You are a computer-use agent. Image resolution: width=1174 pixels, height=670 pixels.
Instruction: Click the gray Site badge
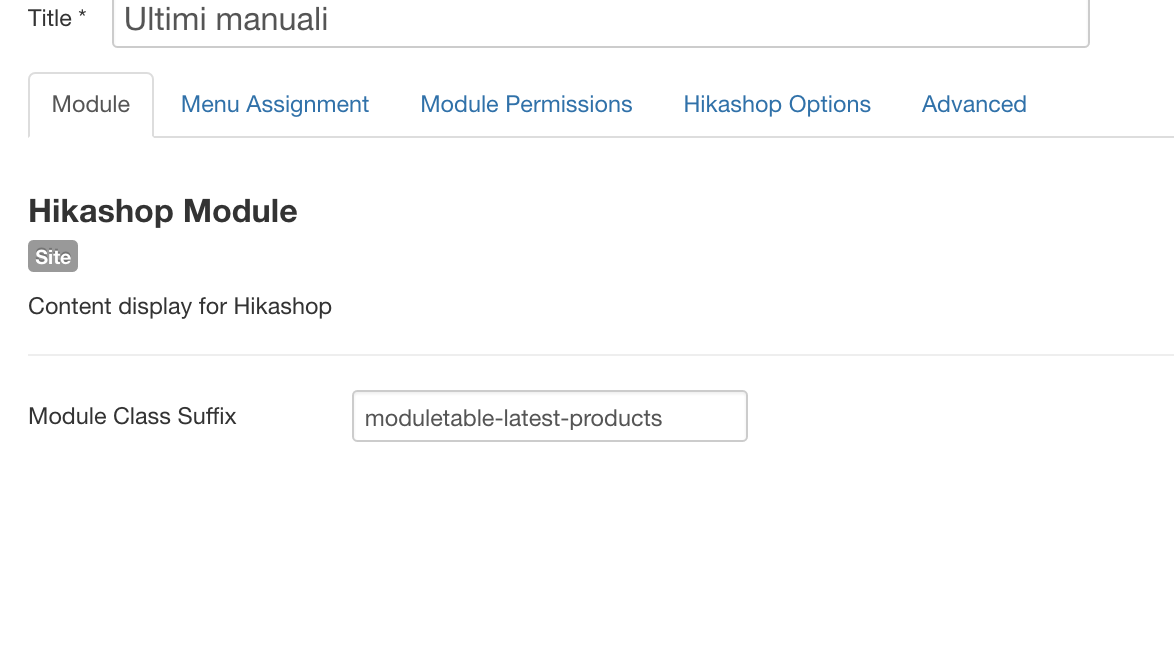53,257
